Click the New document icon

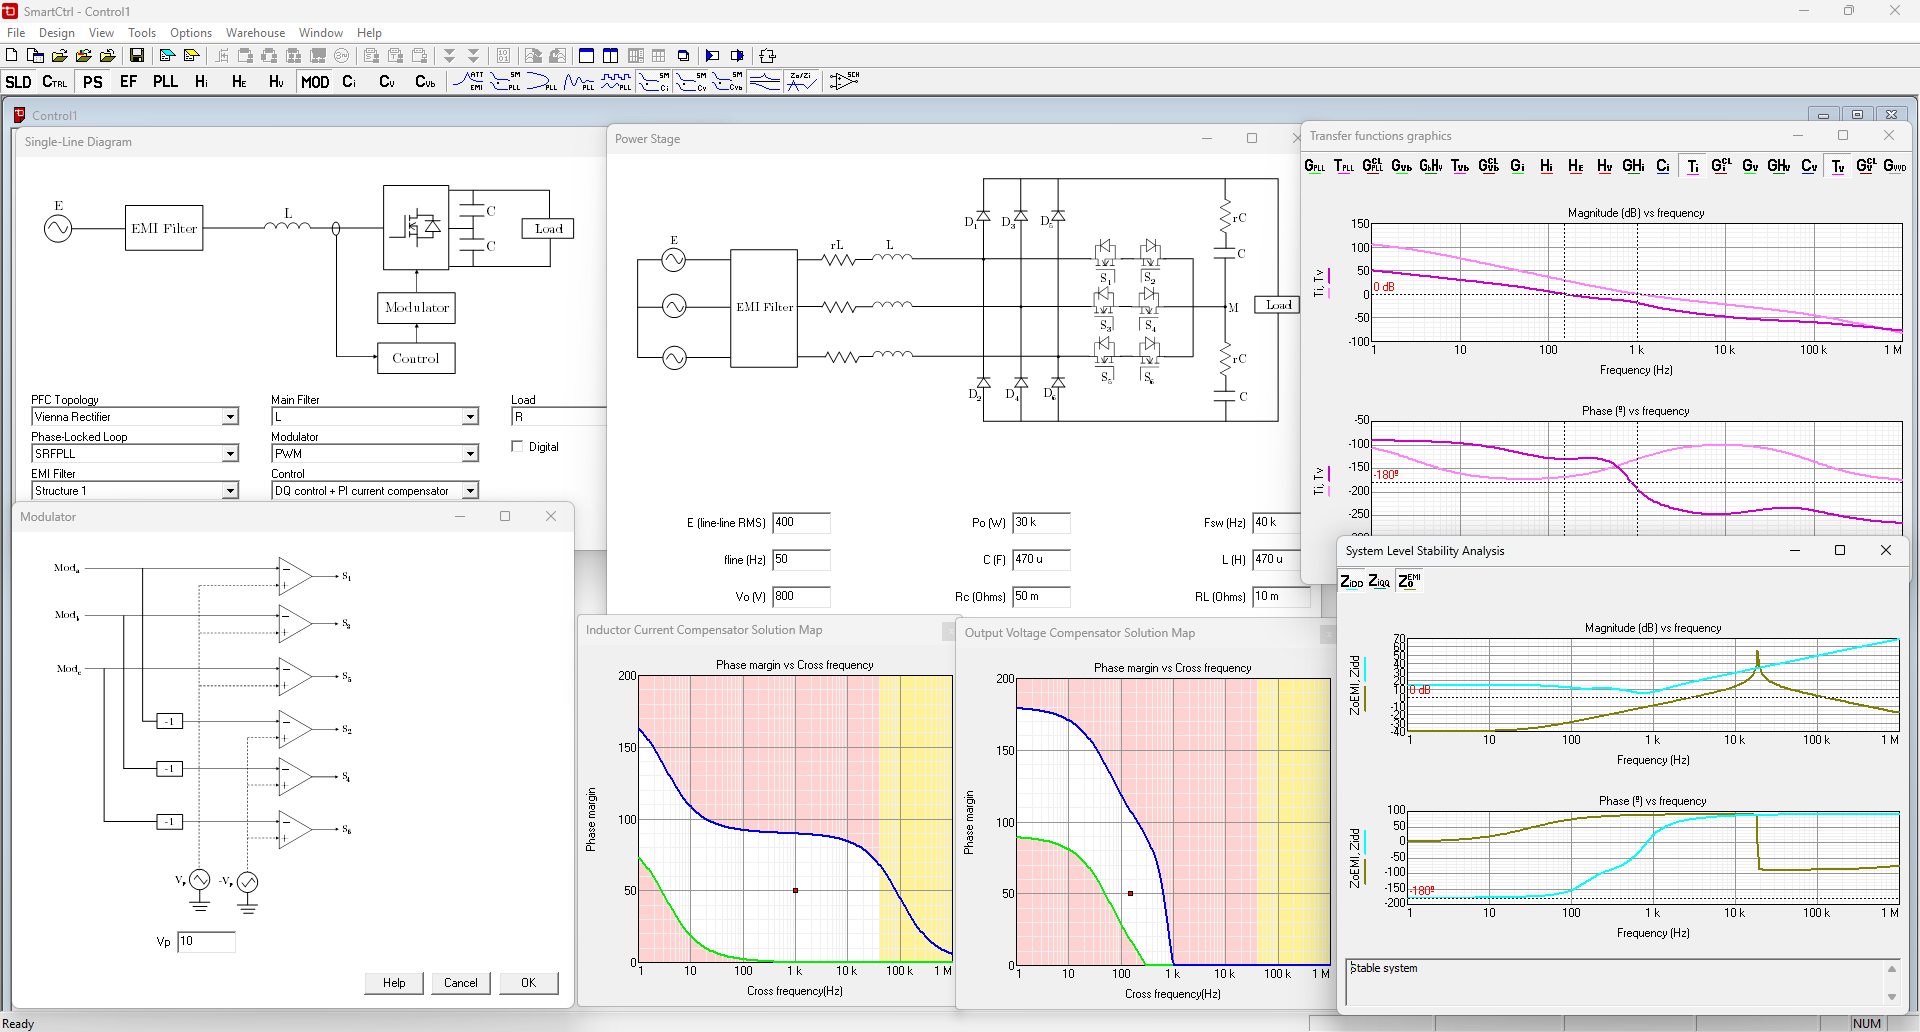[12, 56]
